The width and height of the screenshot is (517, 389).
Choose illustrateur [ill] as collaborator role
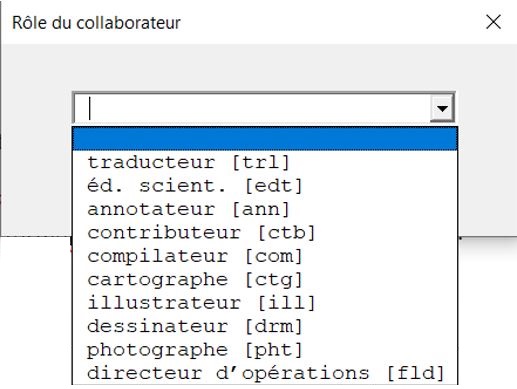265,303
